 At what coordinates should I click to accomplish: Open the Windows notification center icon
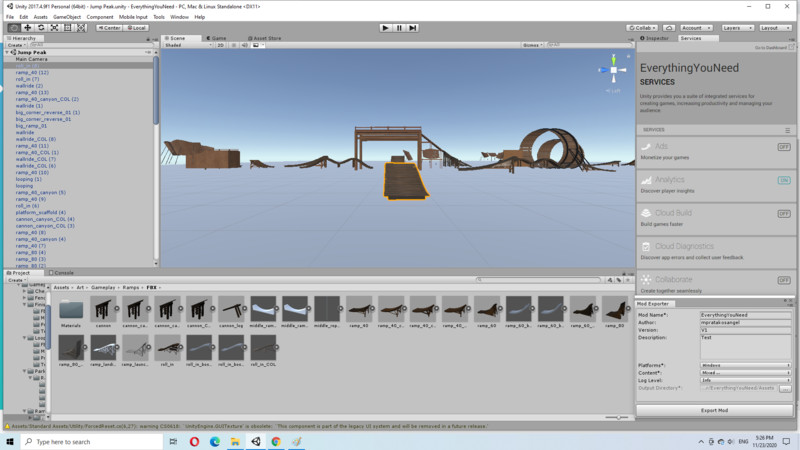click(787, 441)
